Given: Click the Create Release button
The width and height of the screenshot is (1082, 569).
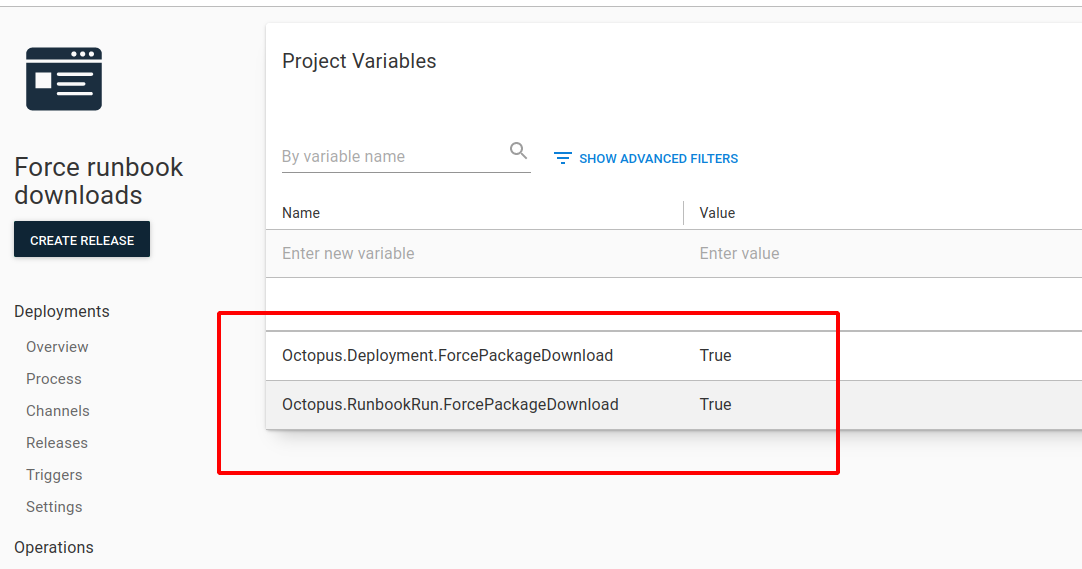Looking at the screenshot, I should 82,239.
